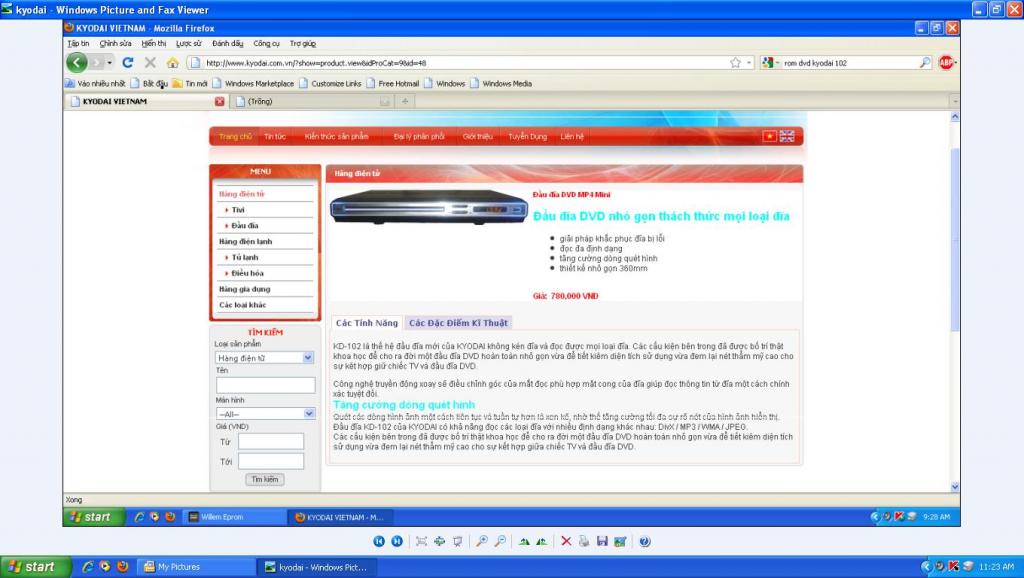The image size is (1024, 578).
Task: Click the Tên text field in search panel
Action: (x=266, y=385)
